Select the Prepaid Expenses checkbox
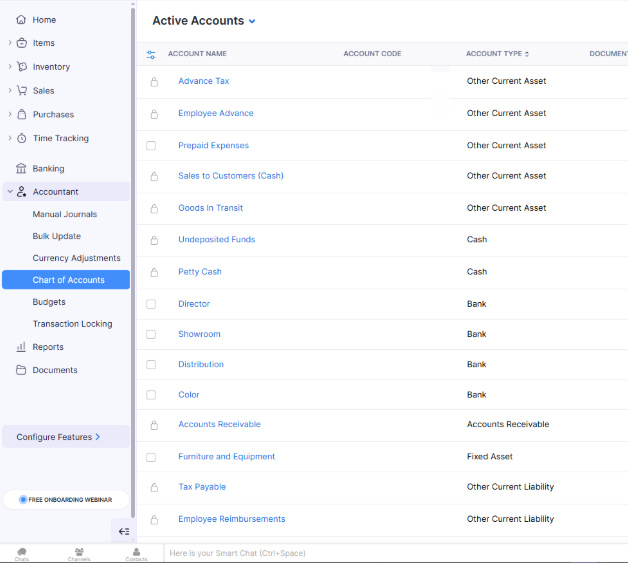The height and width of the screenshot is (572, 628). point(151,146)
